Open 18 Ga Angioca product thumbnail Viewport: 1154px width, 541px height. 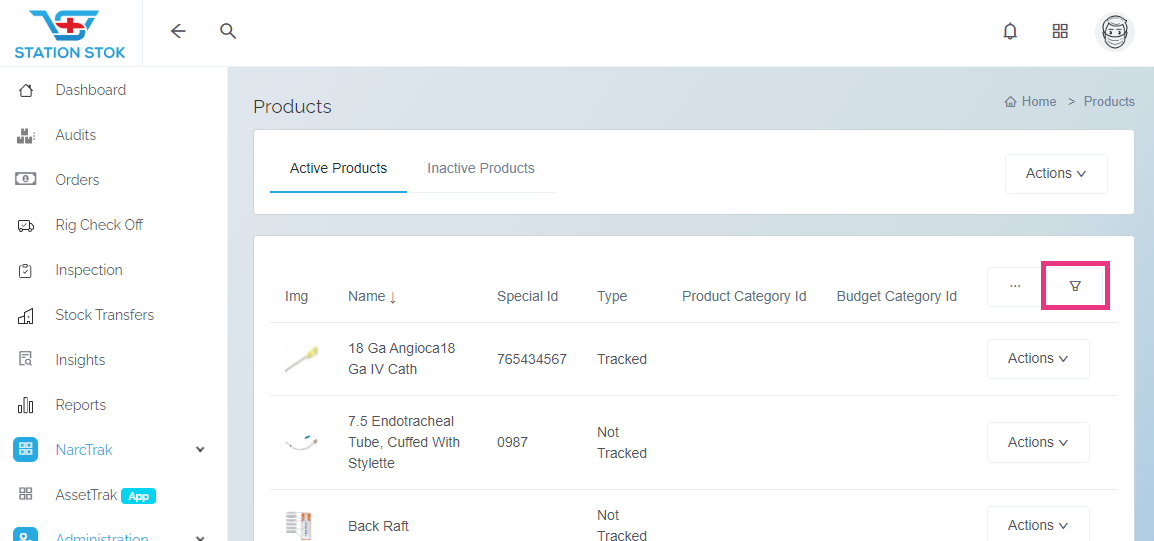pos(302,358)
